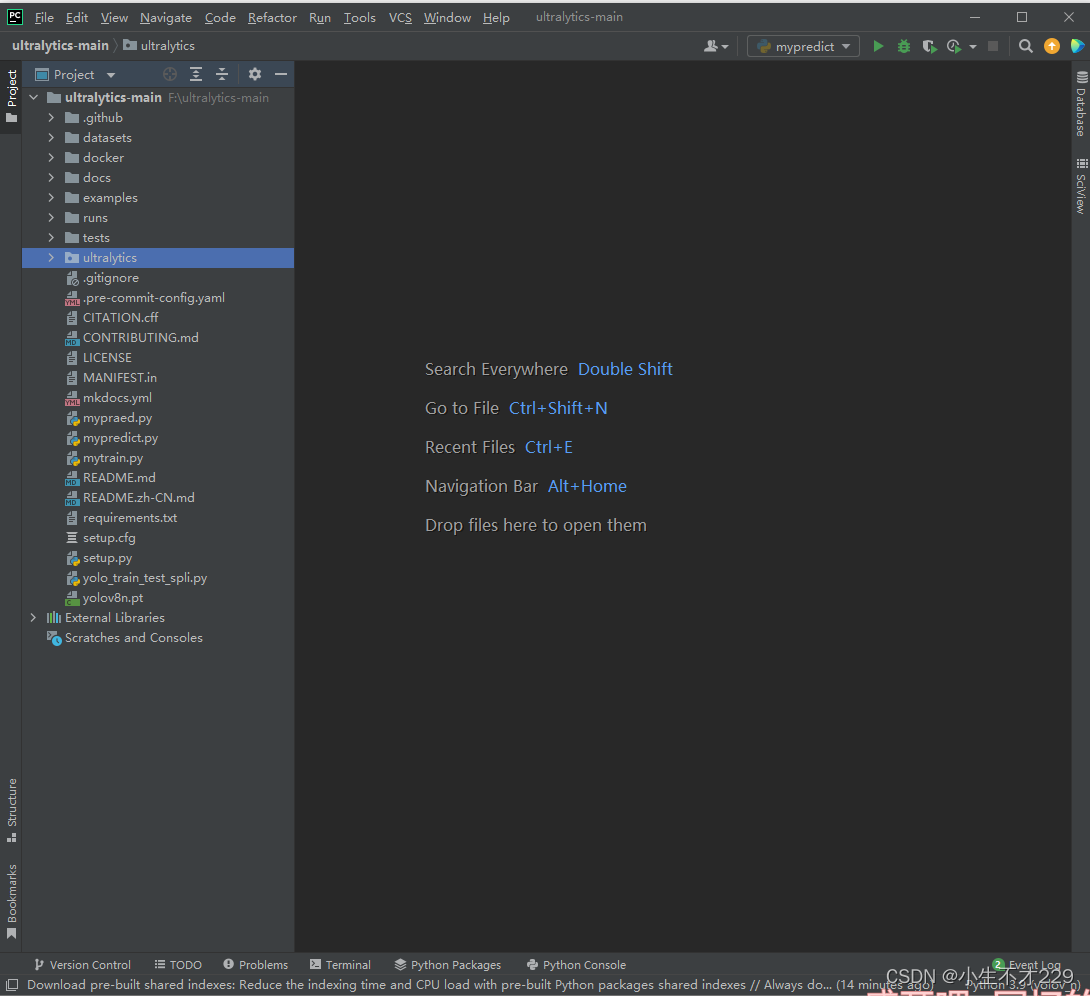Open the Database side panel

[1081, 104]
